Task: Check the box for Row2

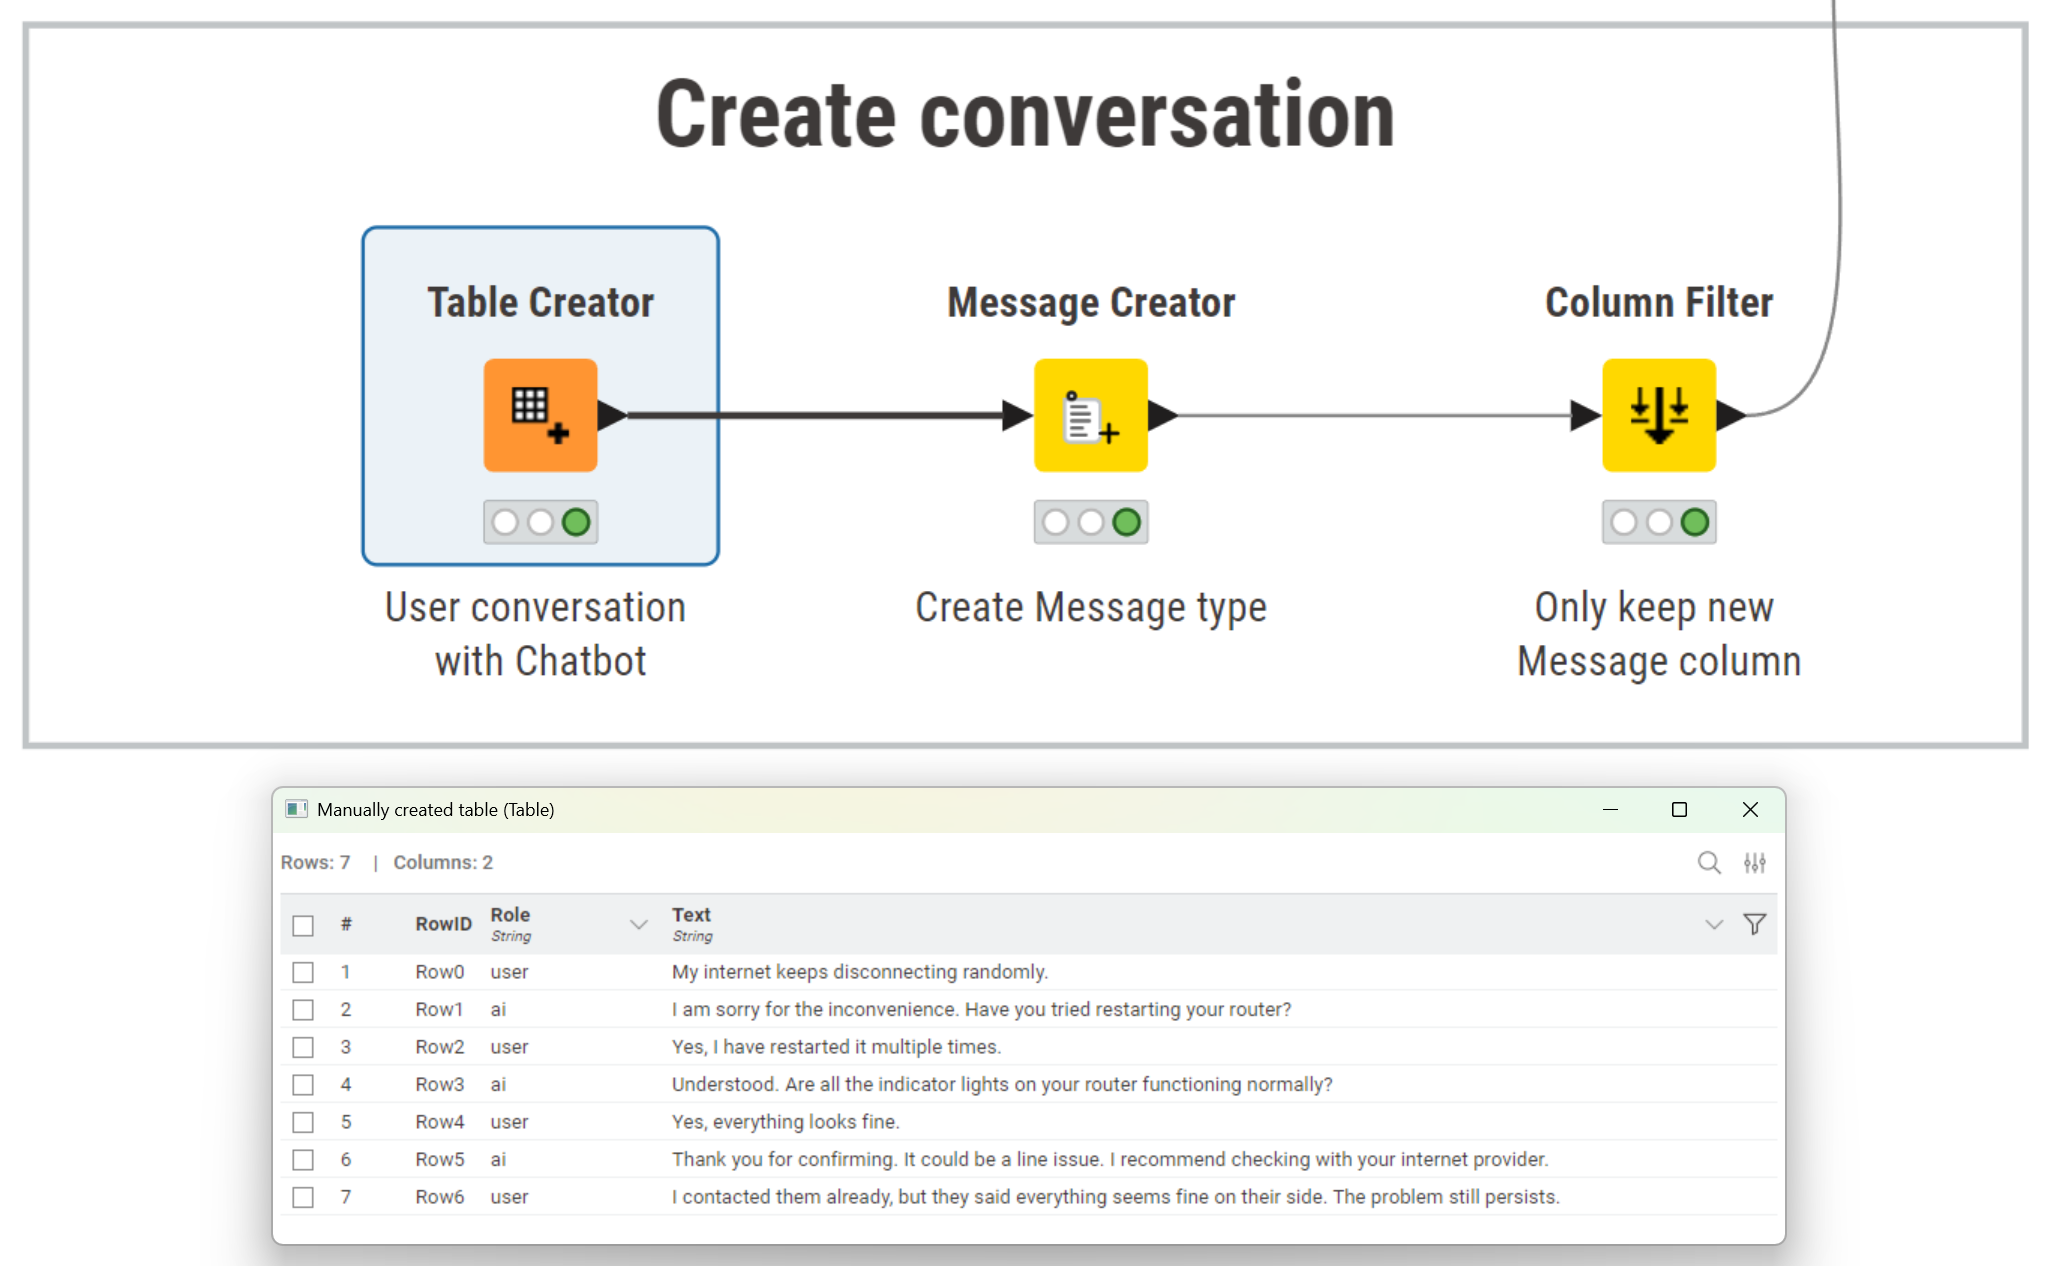Action: click(303, 1047)
